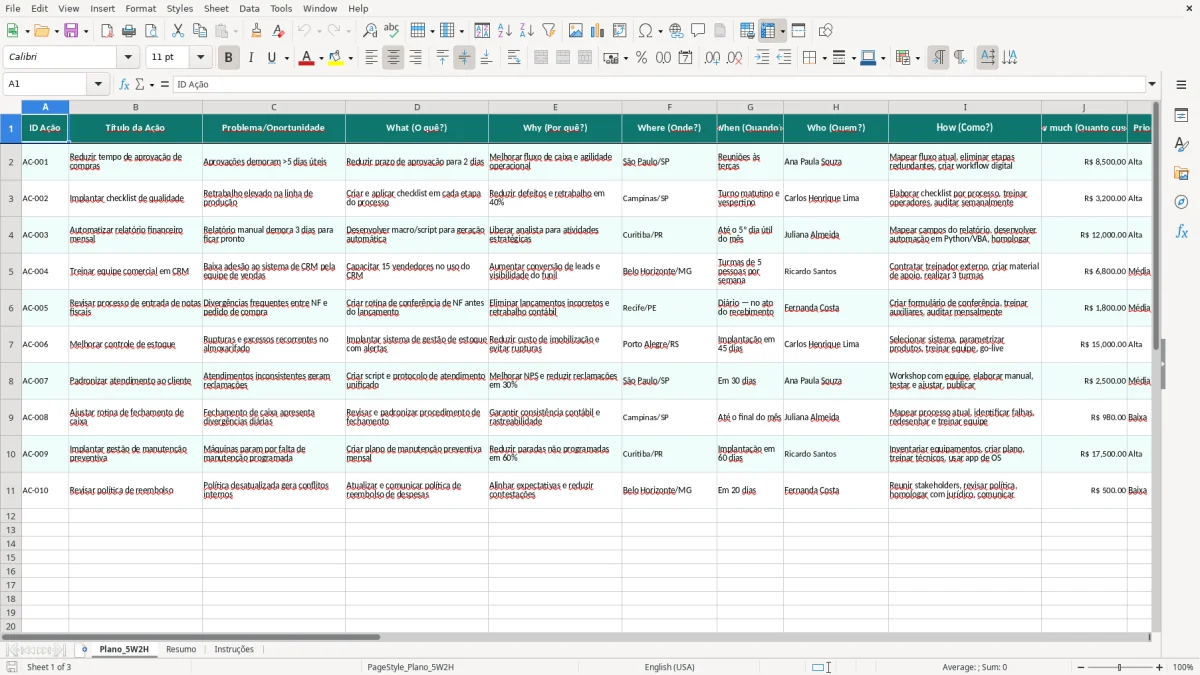Open the Borders dropdown arrow

coord(824,58)
